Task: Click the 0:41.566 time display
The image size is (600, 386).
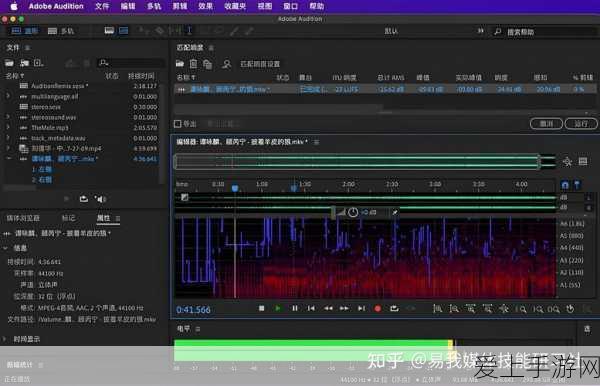Action: pos(193,309)
